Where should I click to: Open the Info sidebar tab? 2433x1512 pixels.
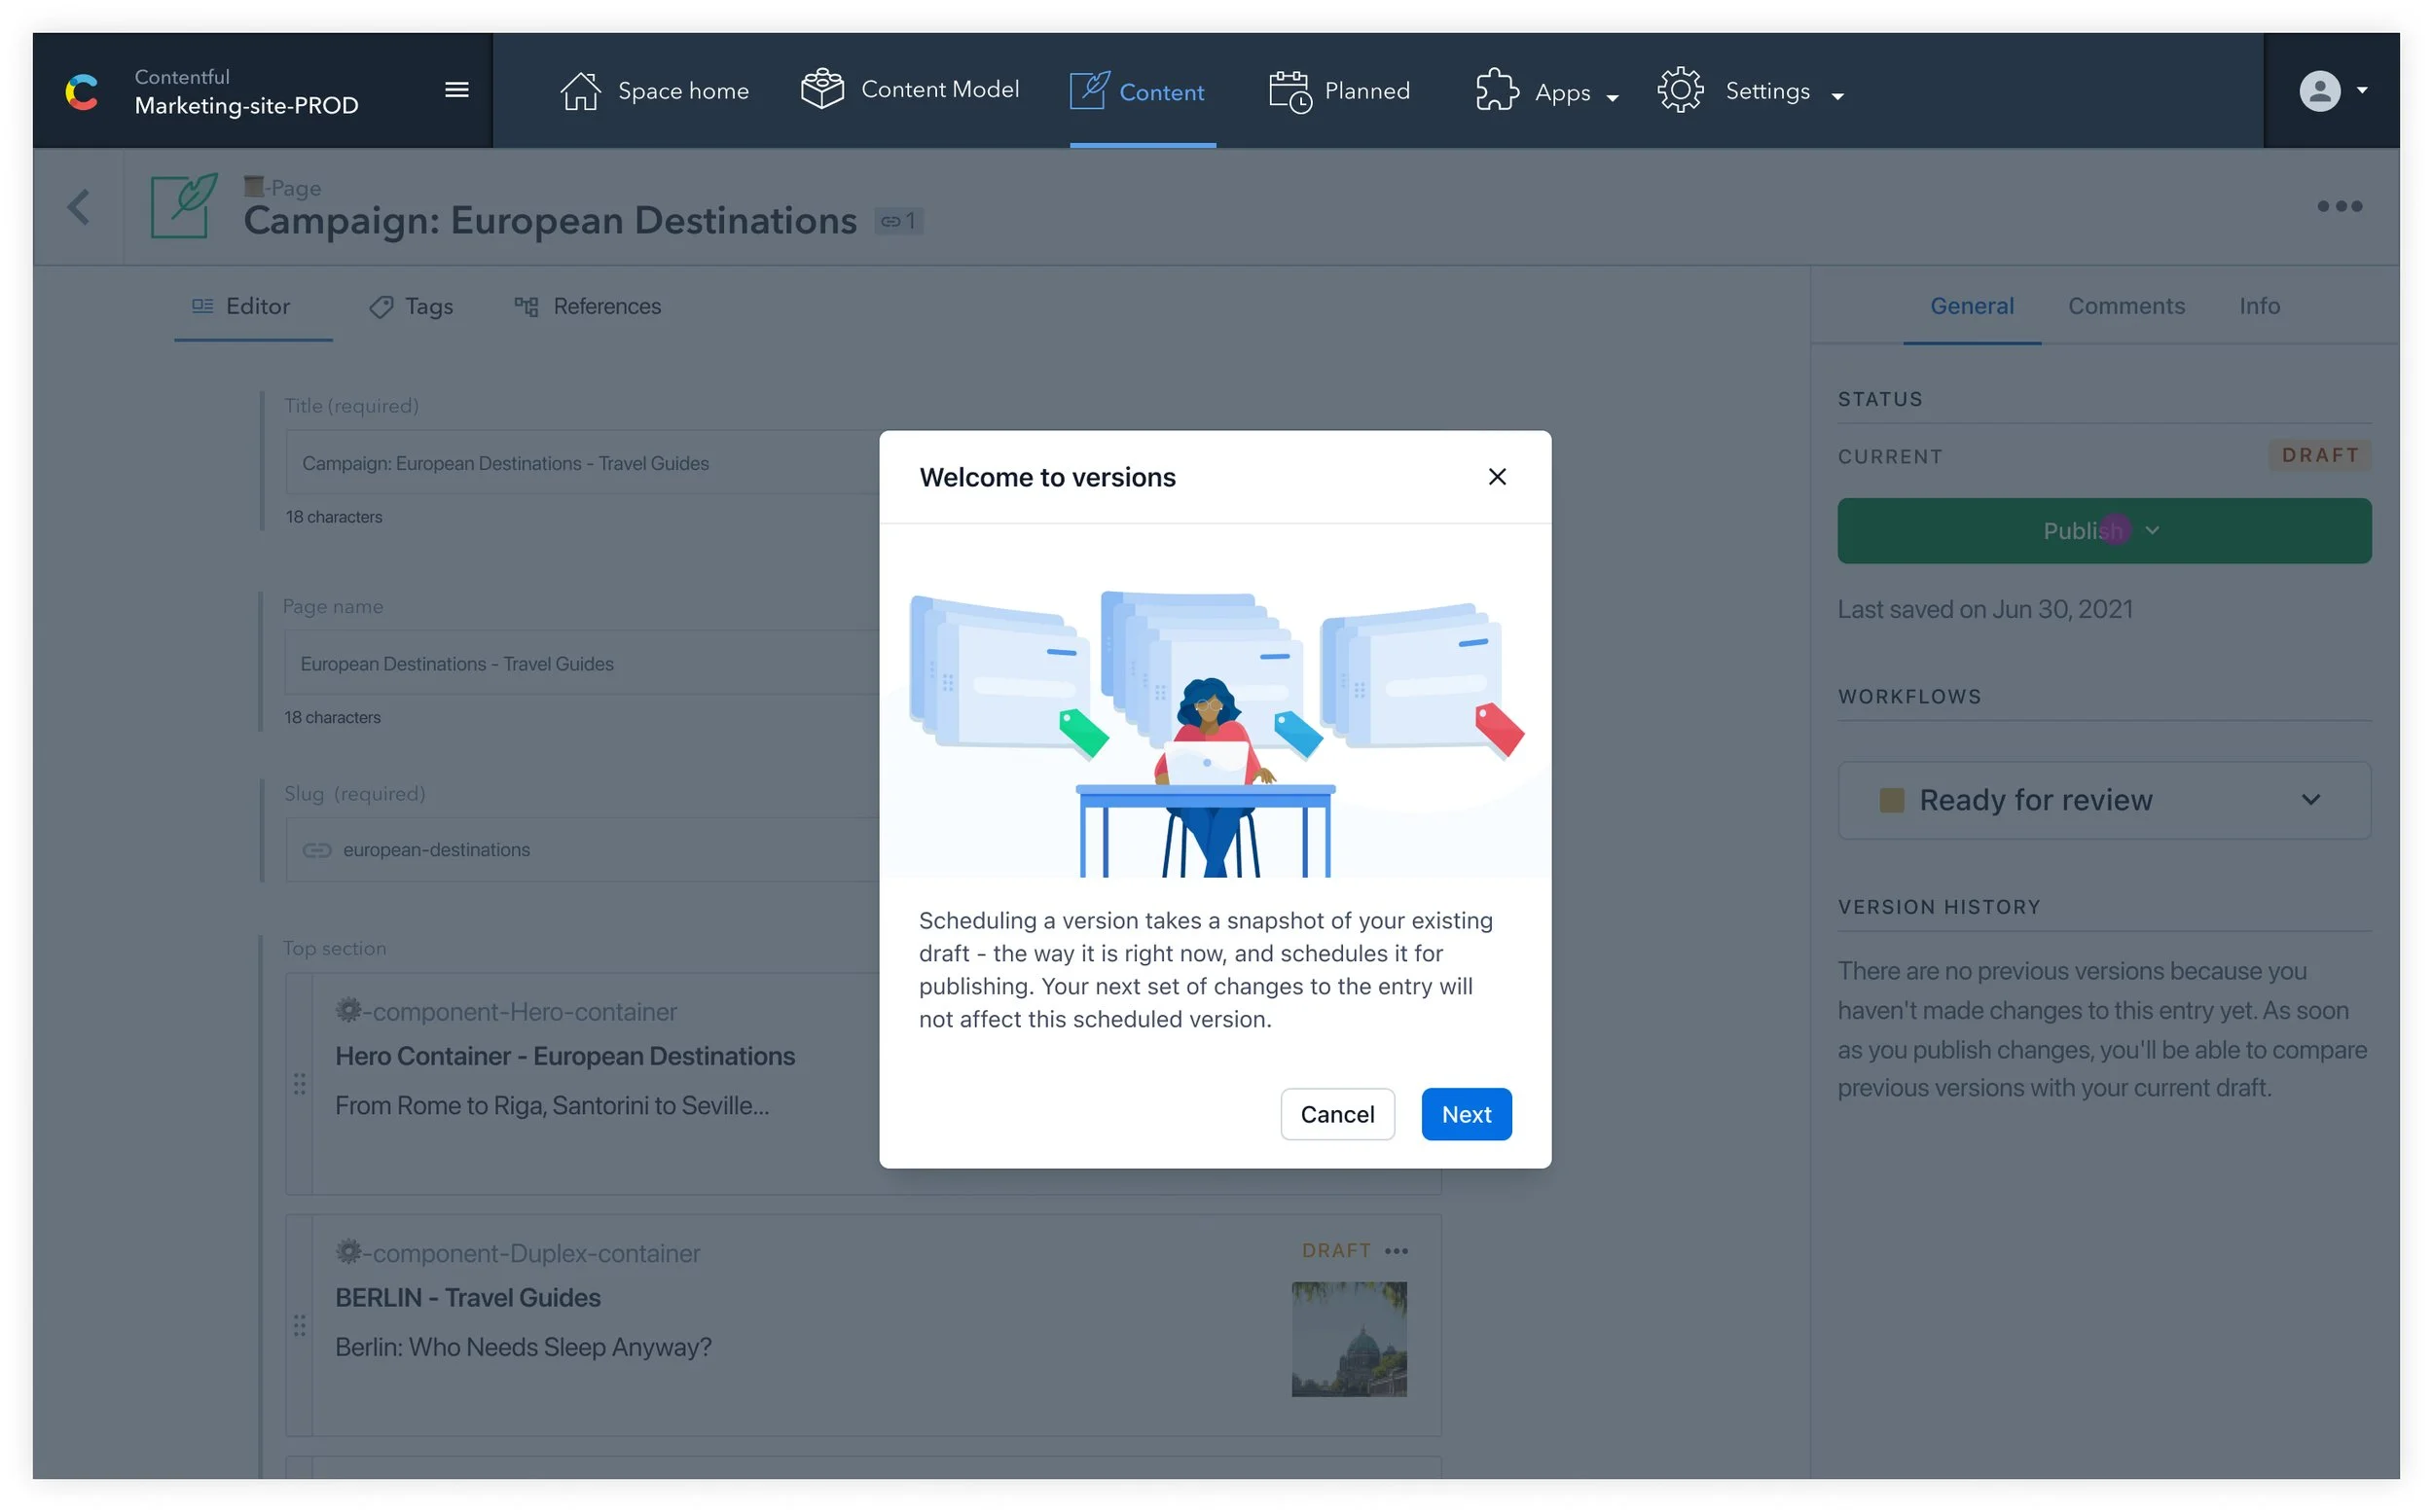[x=2258, y=307]
